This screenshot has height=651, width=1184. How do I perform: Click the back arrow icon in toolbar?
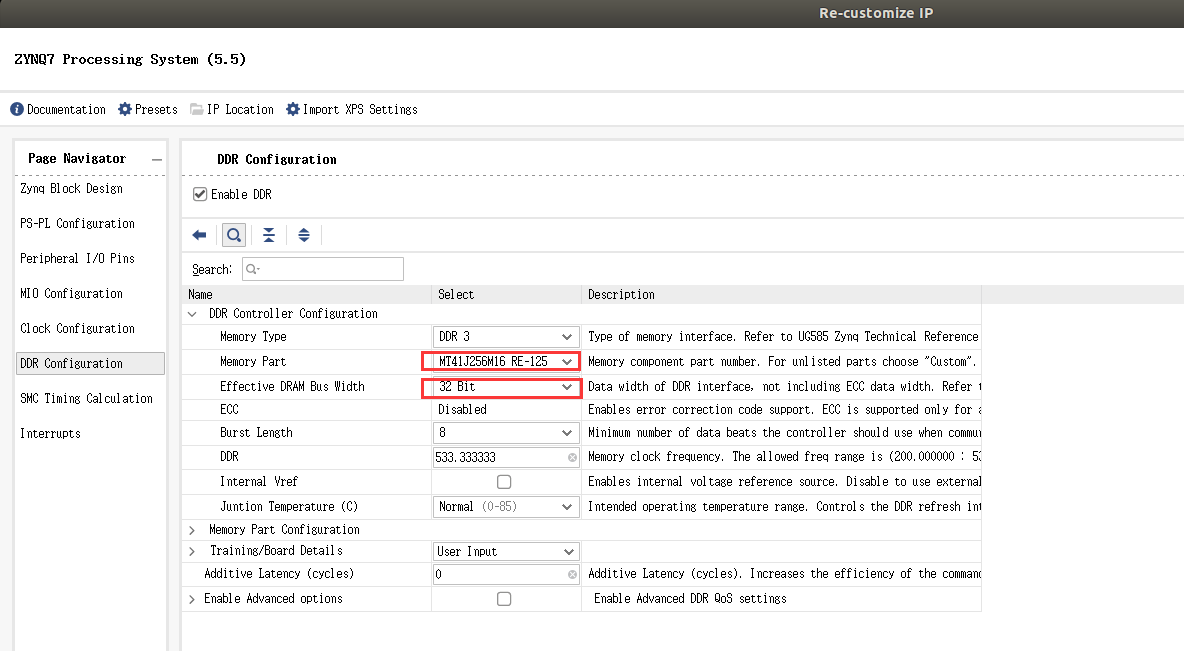point(199,235)
